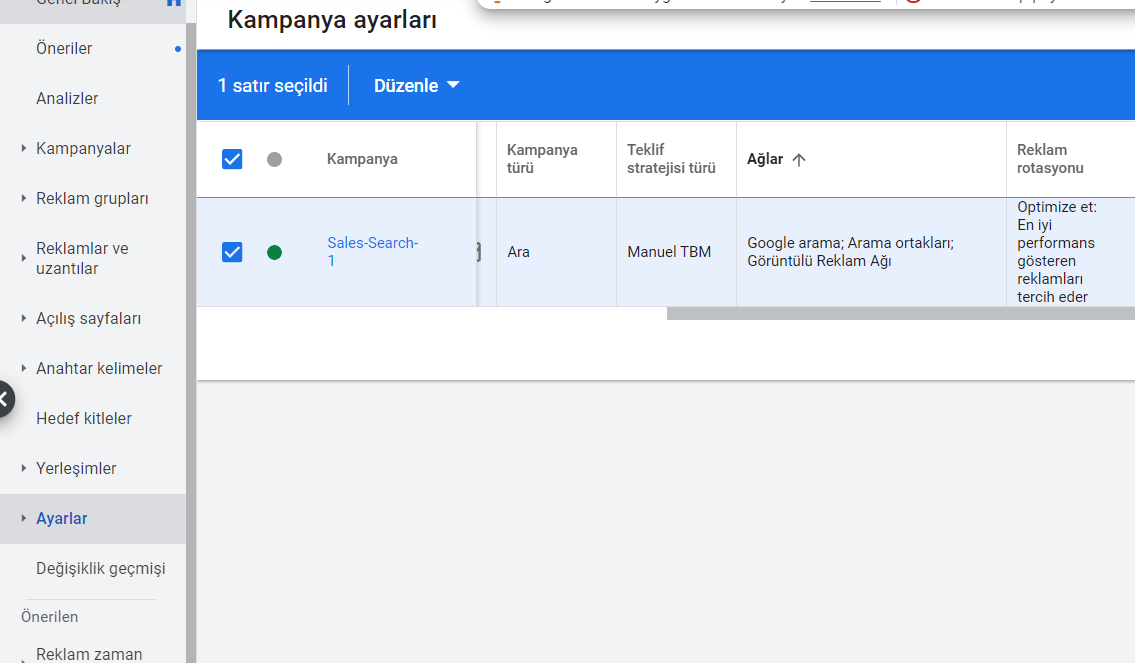Click the blue dot beside Öneriler
Screen dimensions: 1135x663
point(177,49)
